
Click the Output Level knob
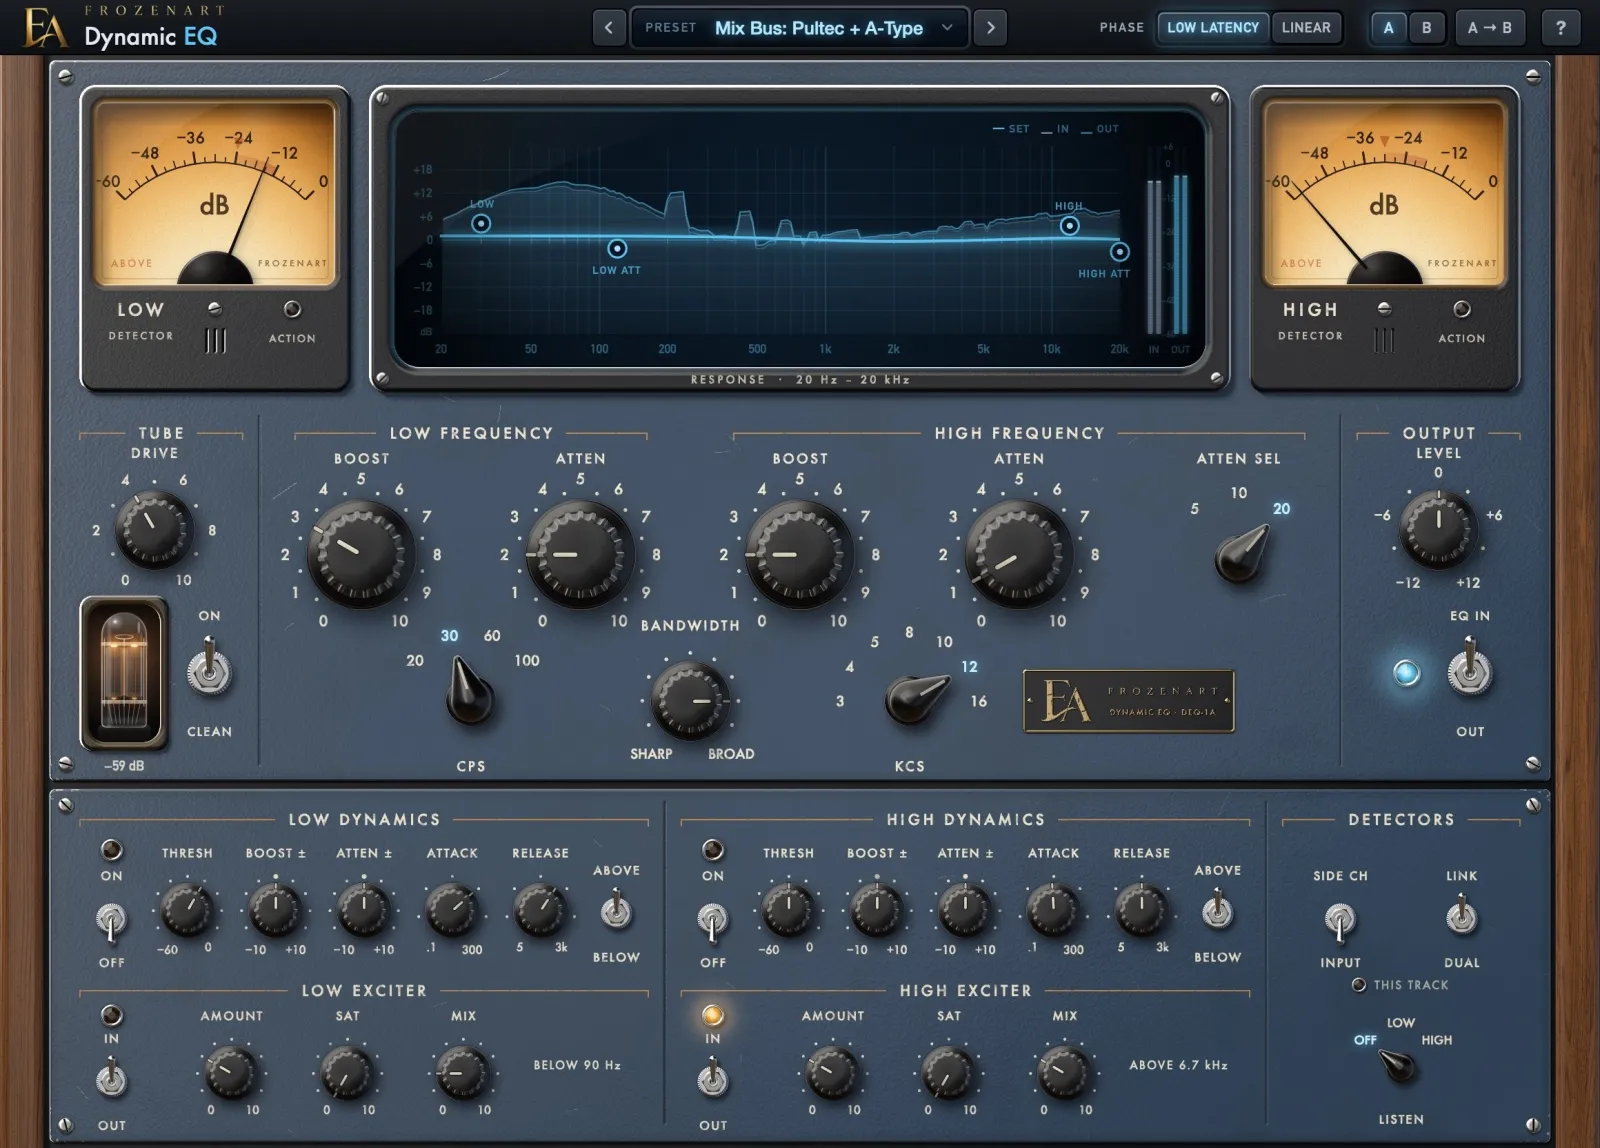(x=1438, y=529)
